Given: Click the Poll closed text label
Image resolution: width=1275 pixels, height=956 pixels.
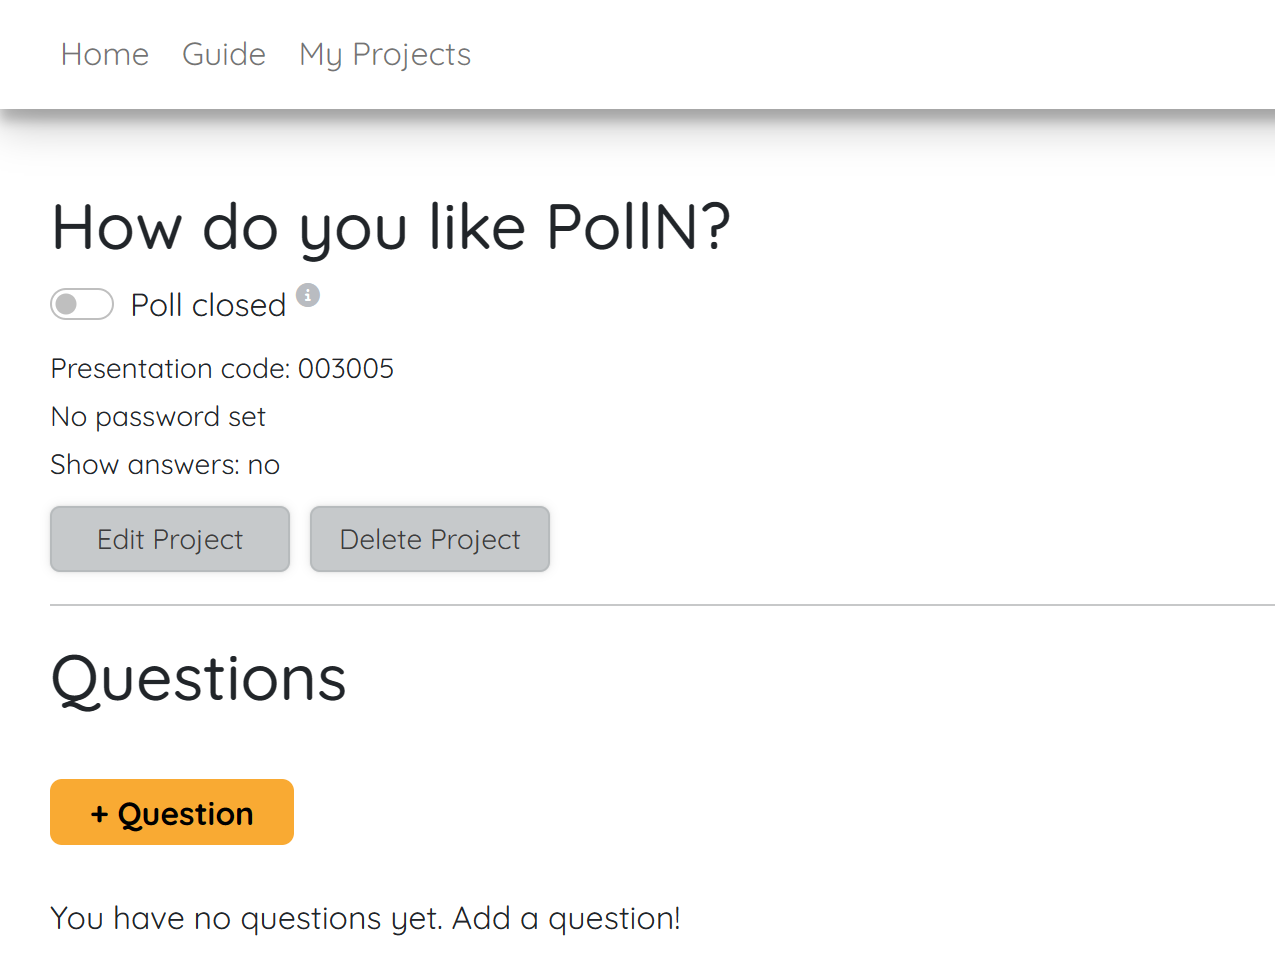Looking at the screenshot, I should (208, 304).
